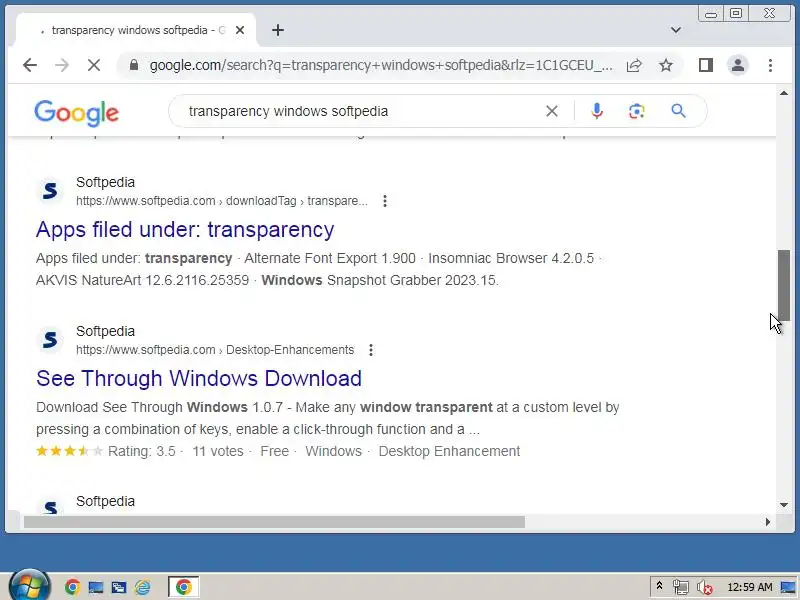Click the address bar URL
The width and height of the screenshot is (800, 600).
click(x=381, y=65)
